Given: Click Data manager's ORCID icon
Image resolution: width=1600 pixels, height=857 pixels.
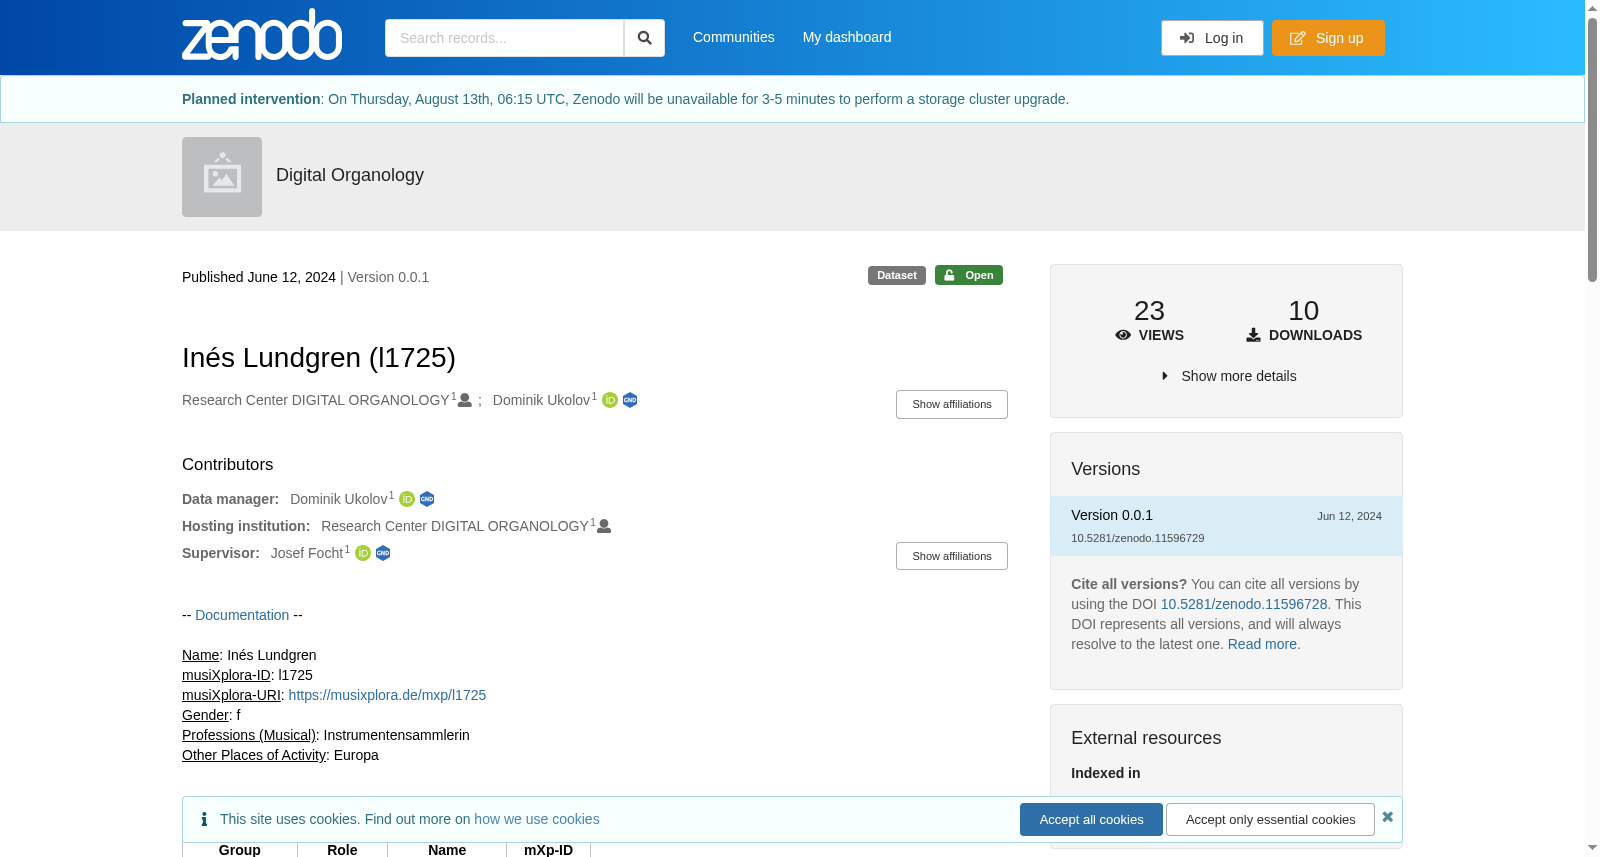Looking at the screenshot, I should 407,499.
